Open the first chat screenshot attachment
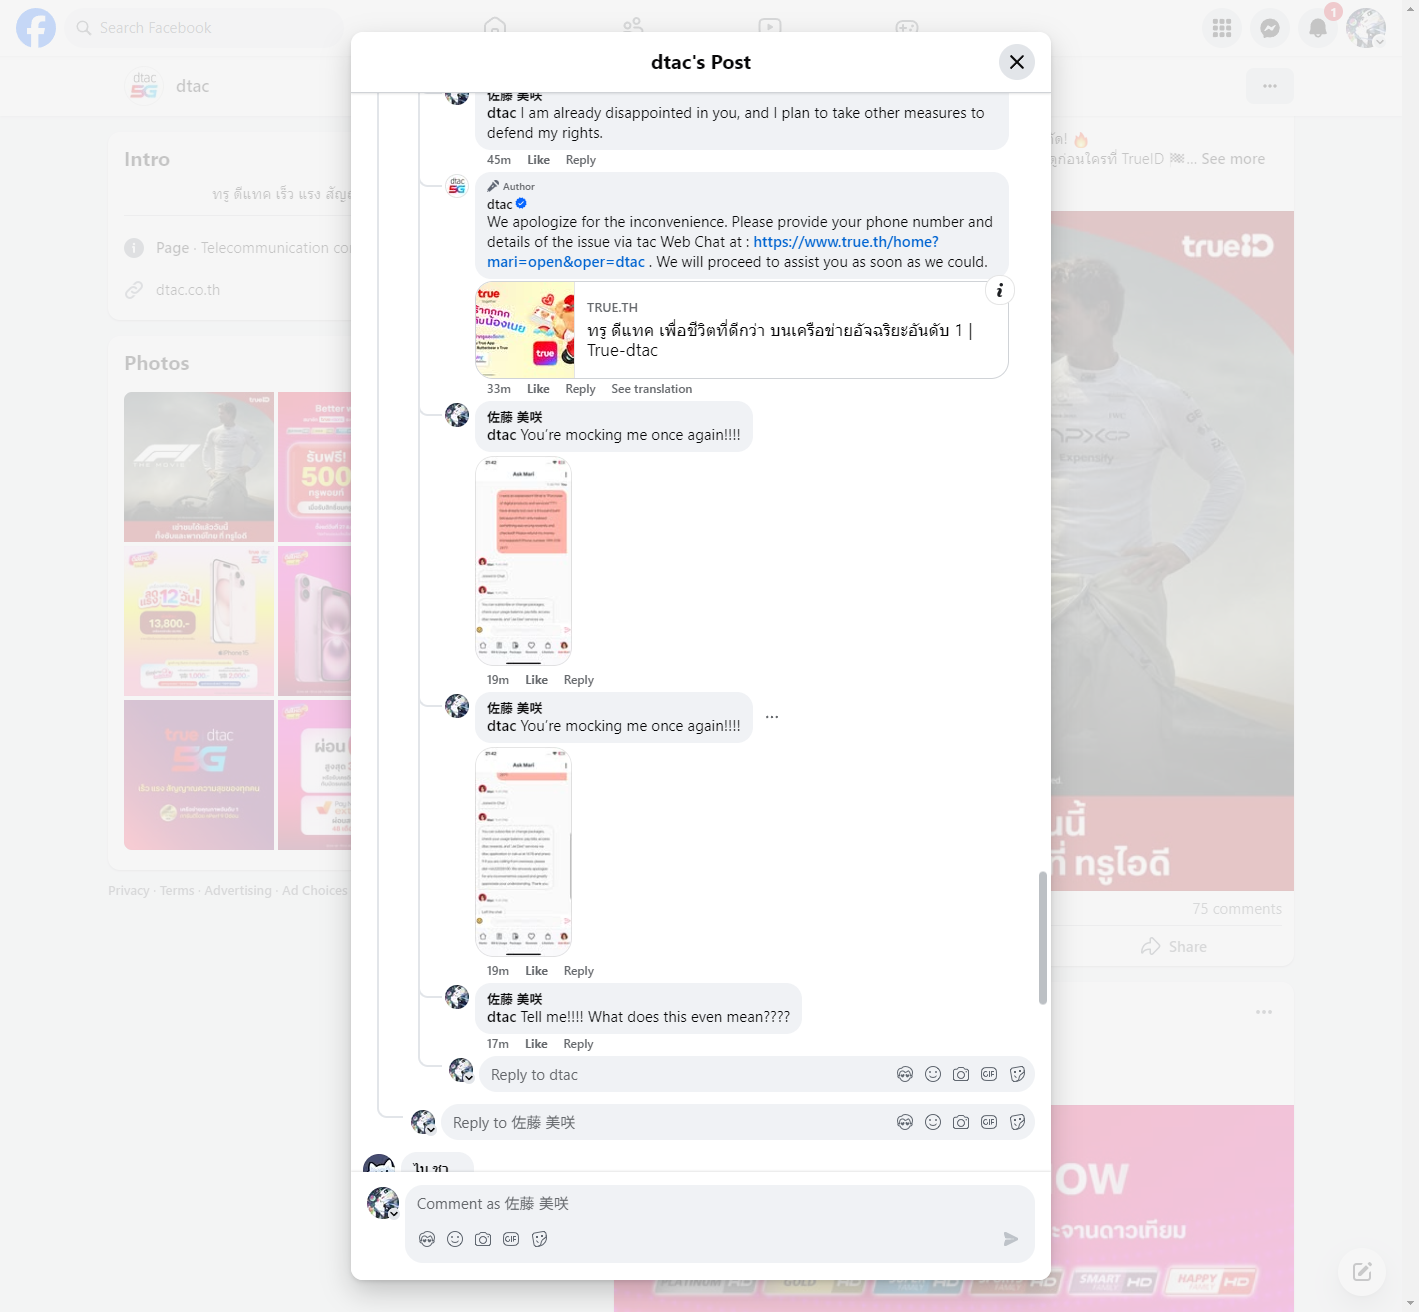1419x1312 pixels. pyautogui.click(x=523, y=561)
